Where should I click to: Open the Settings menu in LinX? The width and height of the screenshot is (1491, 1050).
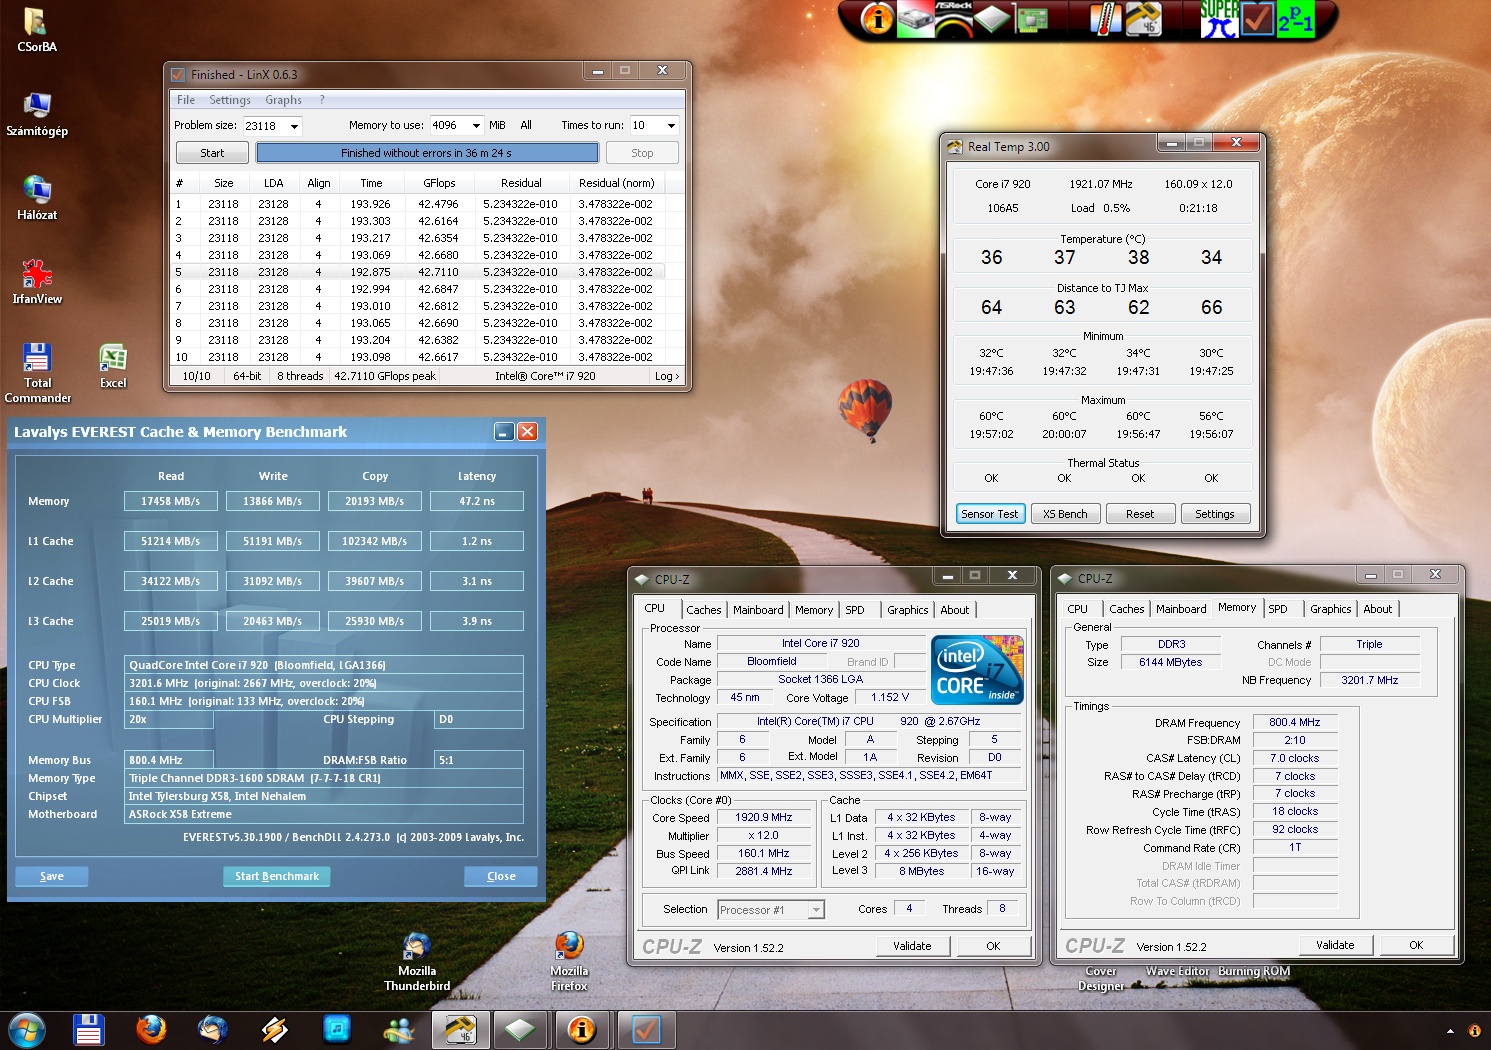pos(230,100)
